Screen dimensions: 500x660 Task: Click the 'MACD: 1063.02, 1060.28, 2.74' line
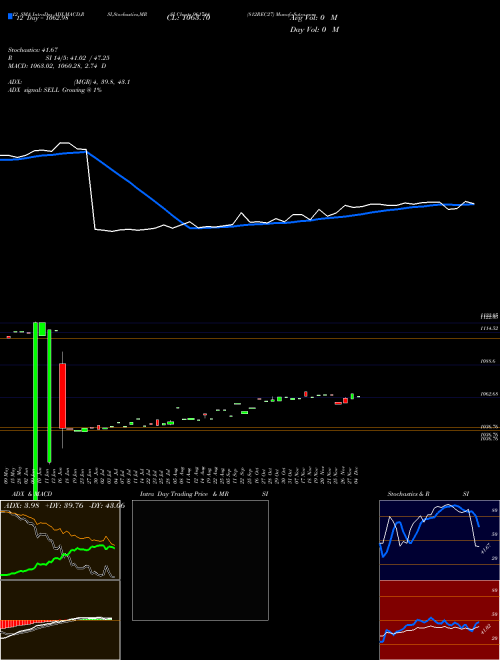coord(53,66)
